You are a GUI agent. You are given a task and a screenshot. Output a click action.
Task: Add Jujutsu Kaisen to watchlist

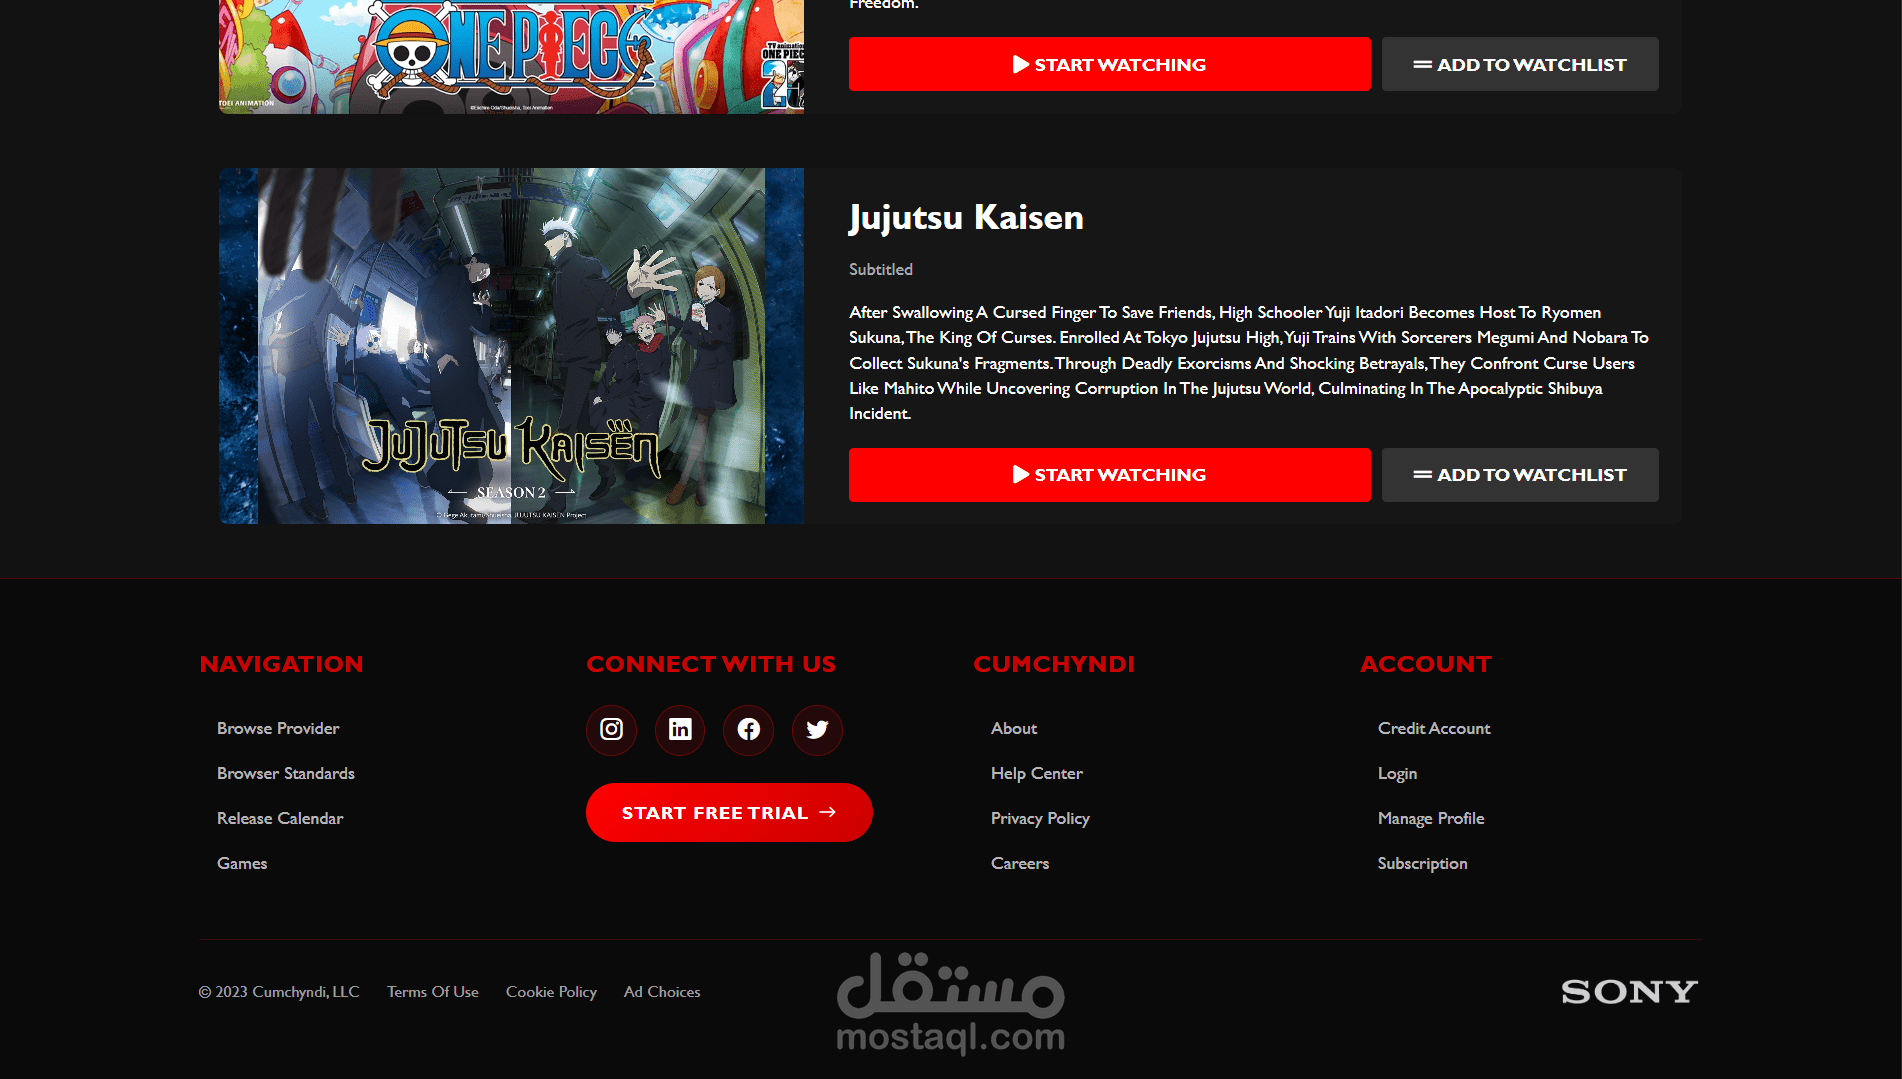pos(1520,474)
